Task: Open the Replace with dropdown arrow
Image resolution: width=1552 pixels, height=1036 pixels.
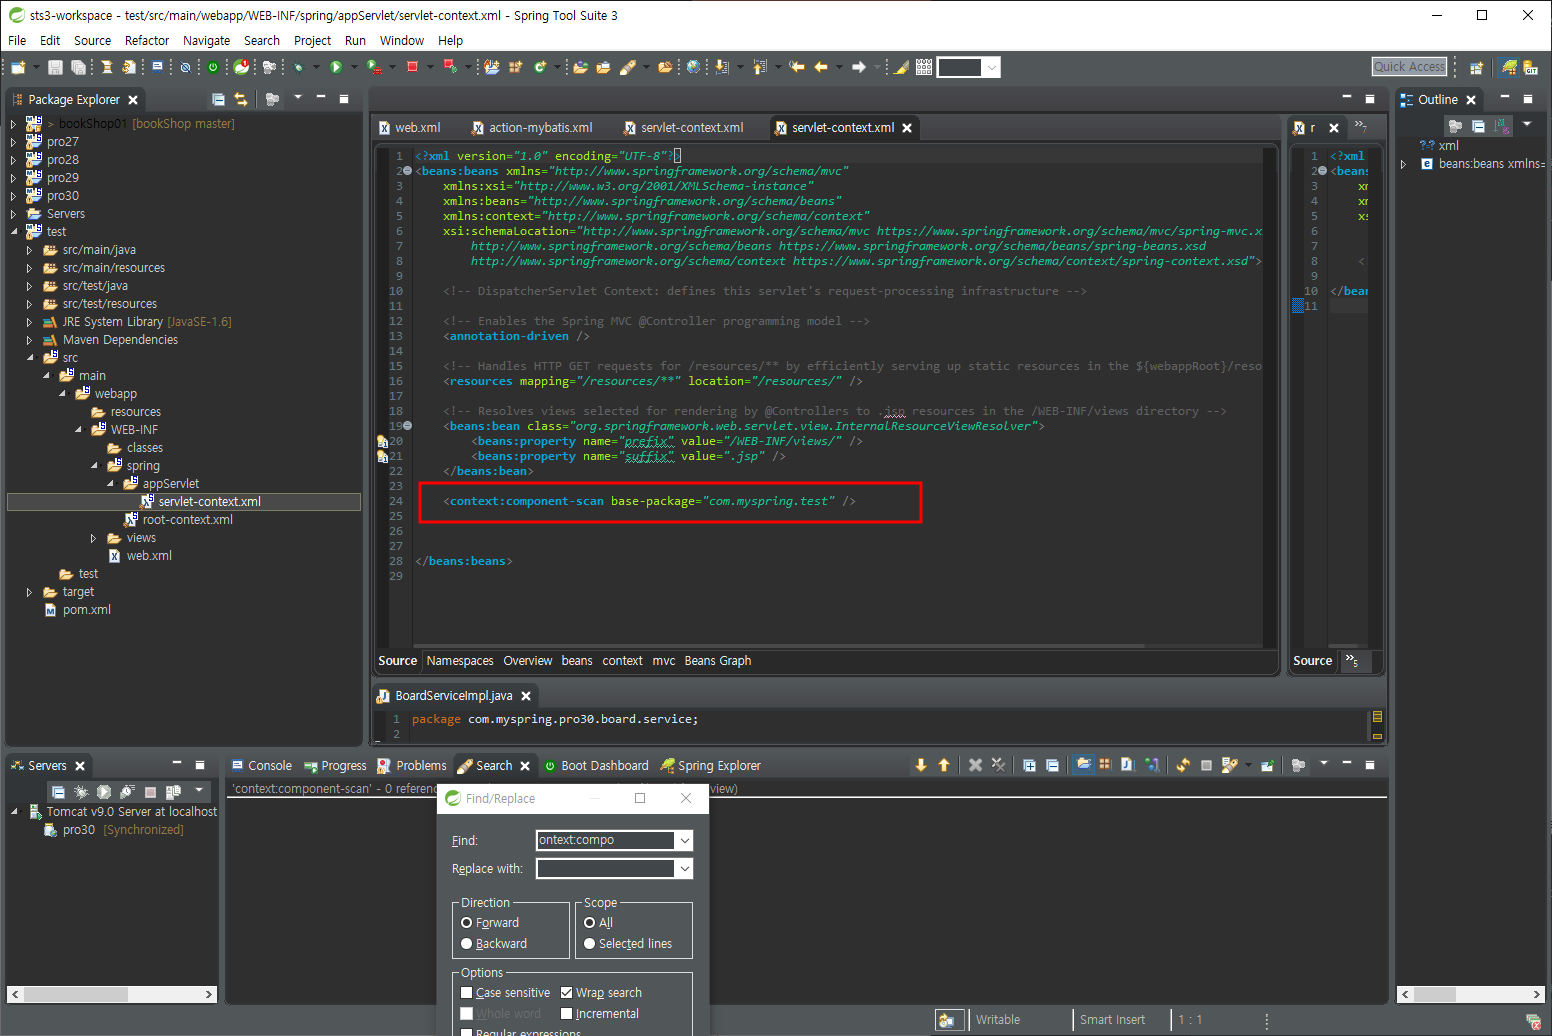Action: [x=684, y=869]
